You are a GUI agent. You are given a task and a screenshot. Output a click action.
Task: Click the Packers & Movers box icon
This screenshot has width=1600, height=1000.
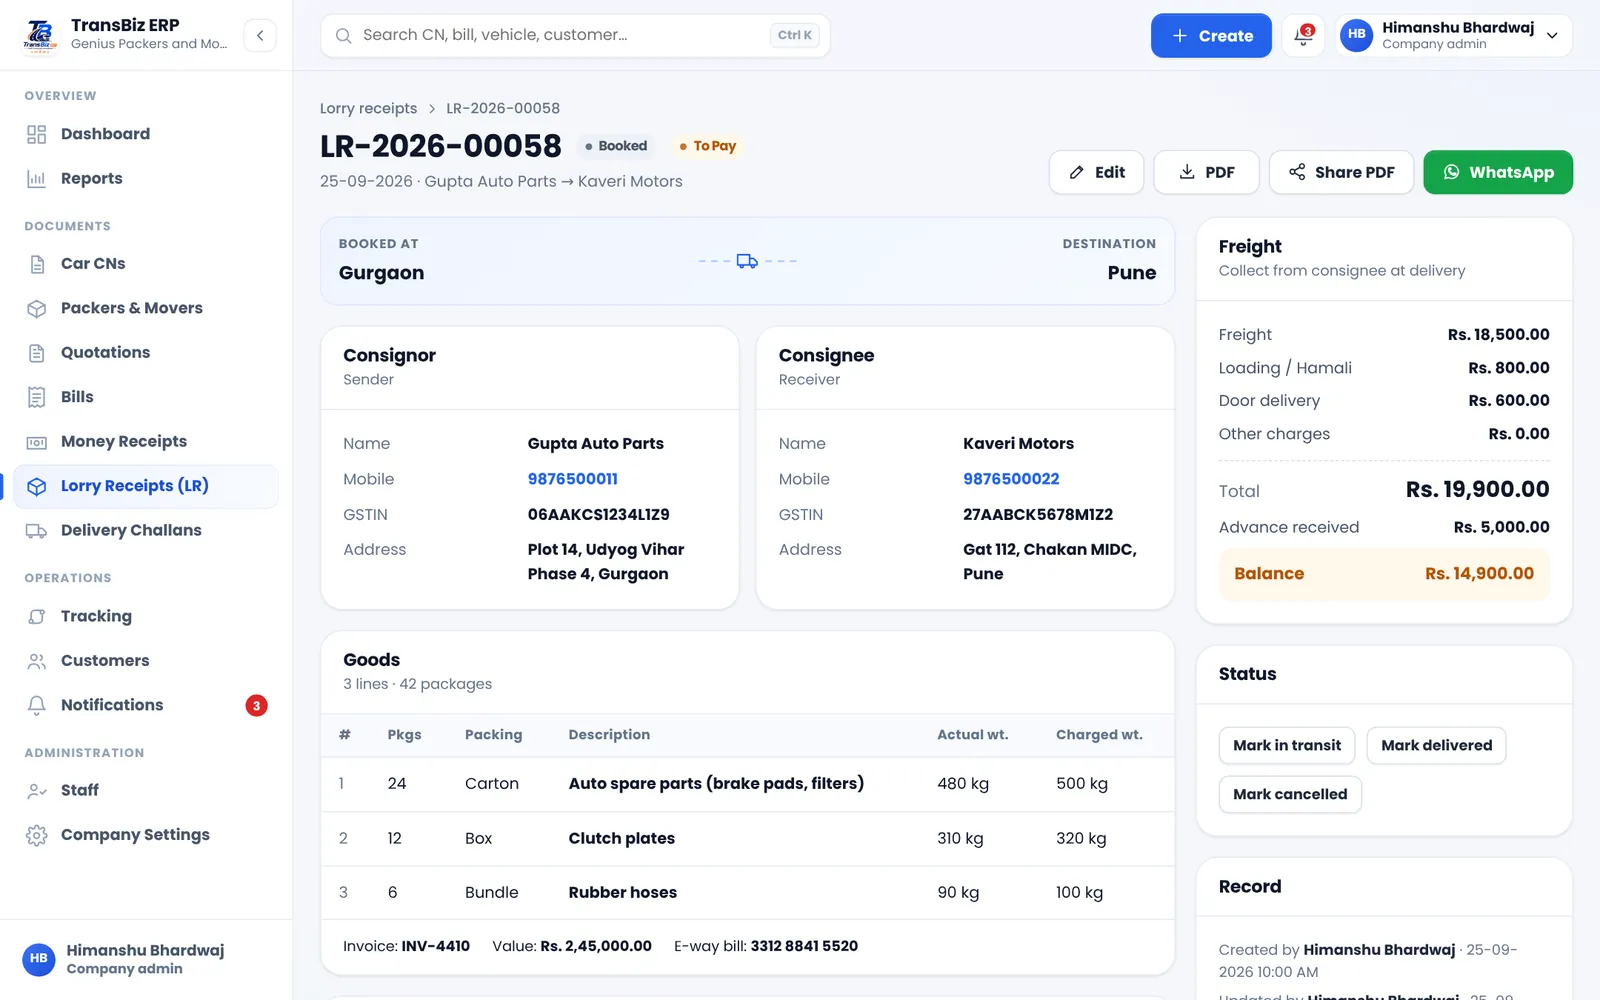37,308
